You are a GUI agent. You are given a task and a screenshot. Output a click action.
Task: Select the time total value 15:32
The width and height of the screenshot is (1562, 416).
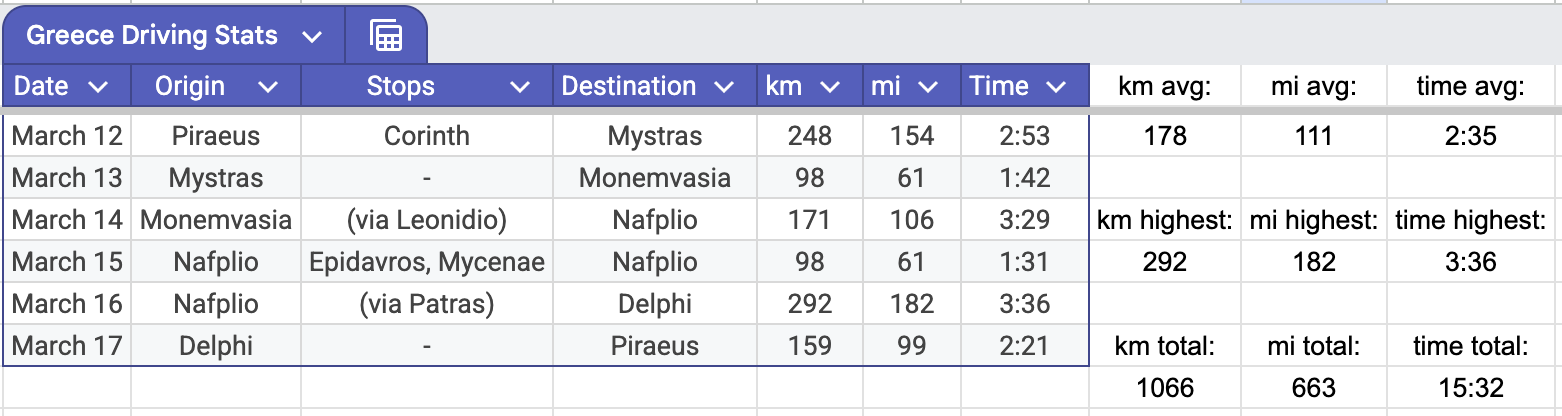click(1470, 387)
